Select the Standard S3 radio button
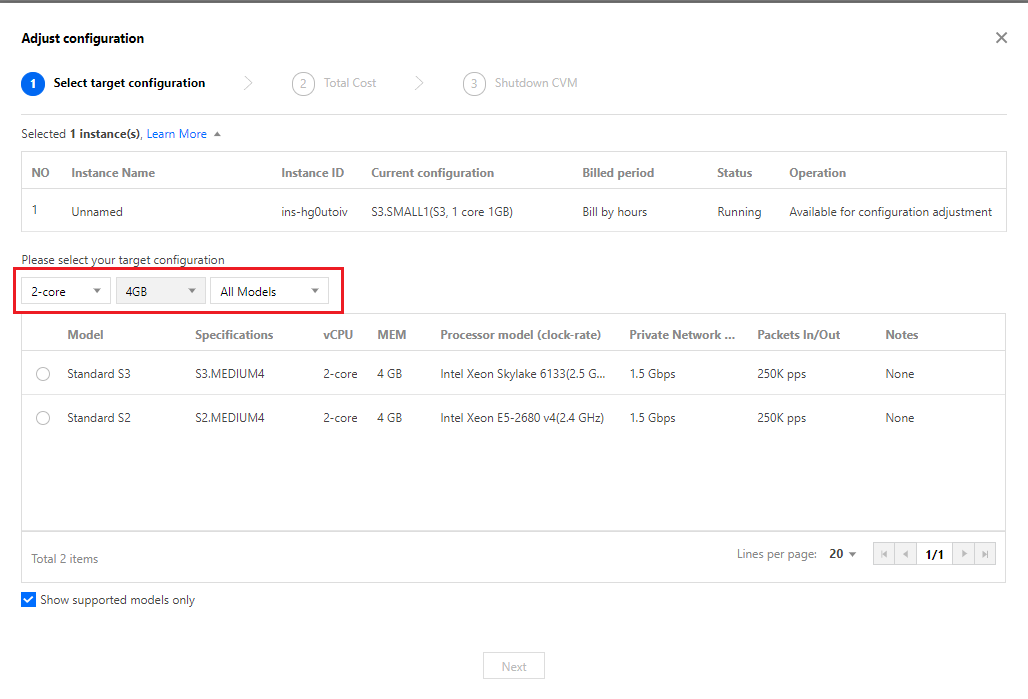Image resolution: width=1028 pixels, height=699 pixels. point(43,374)
